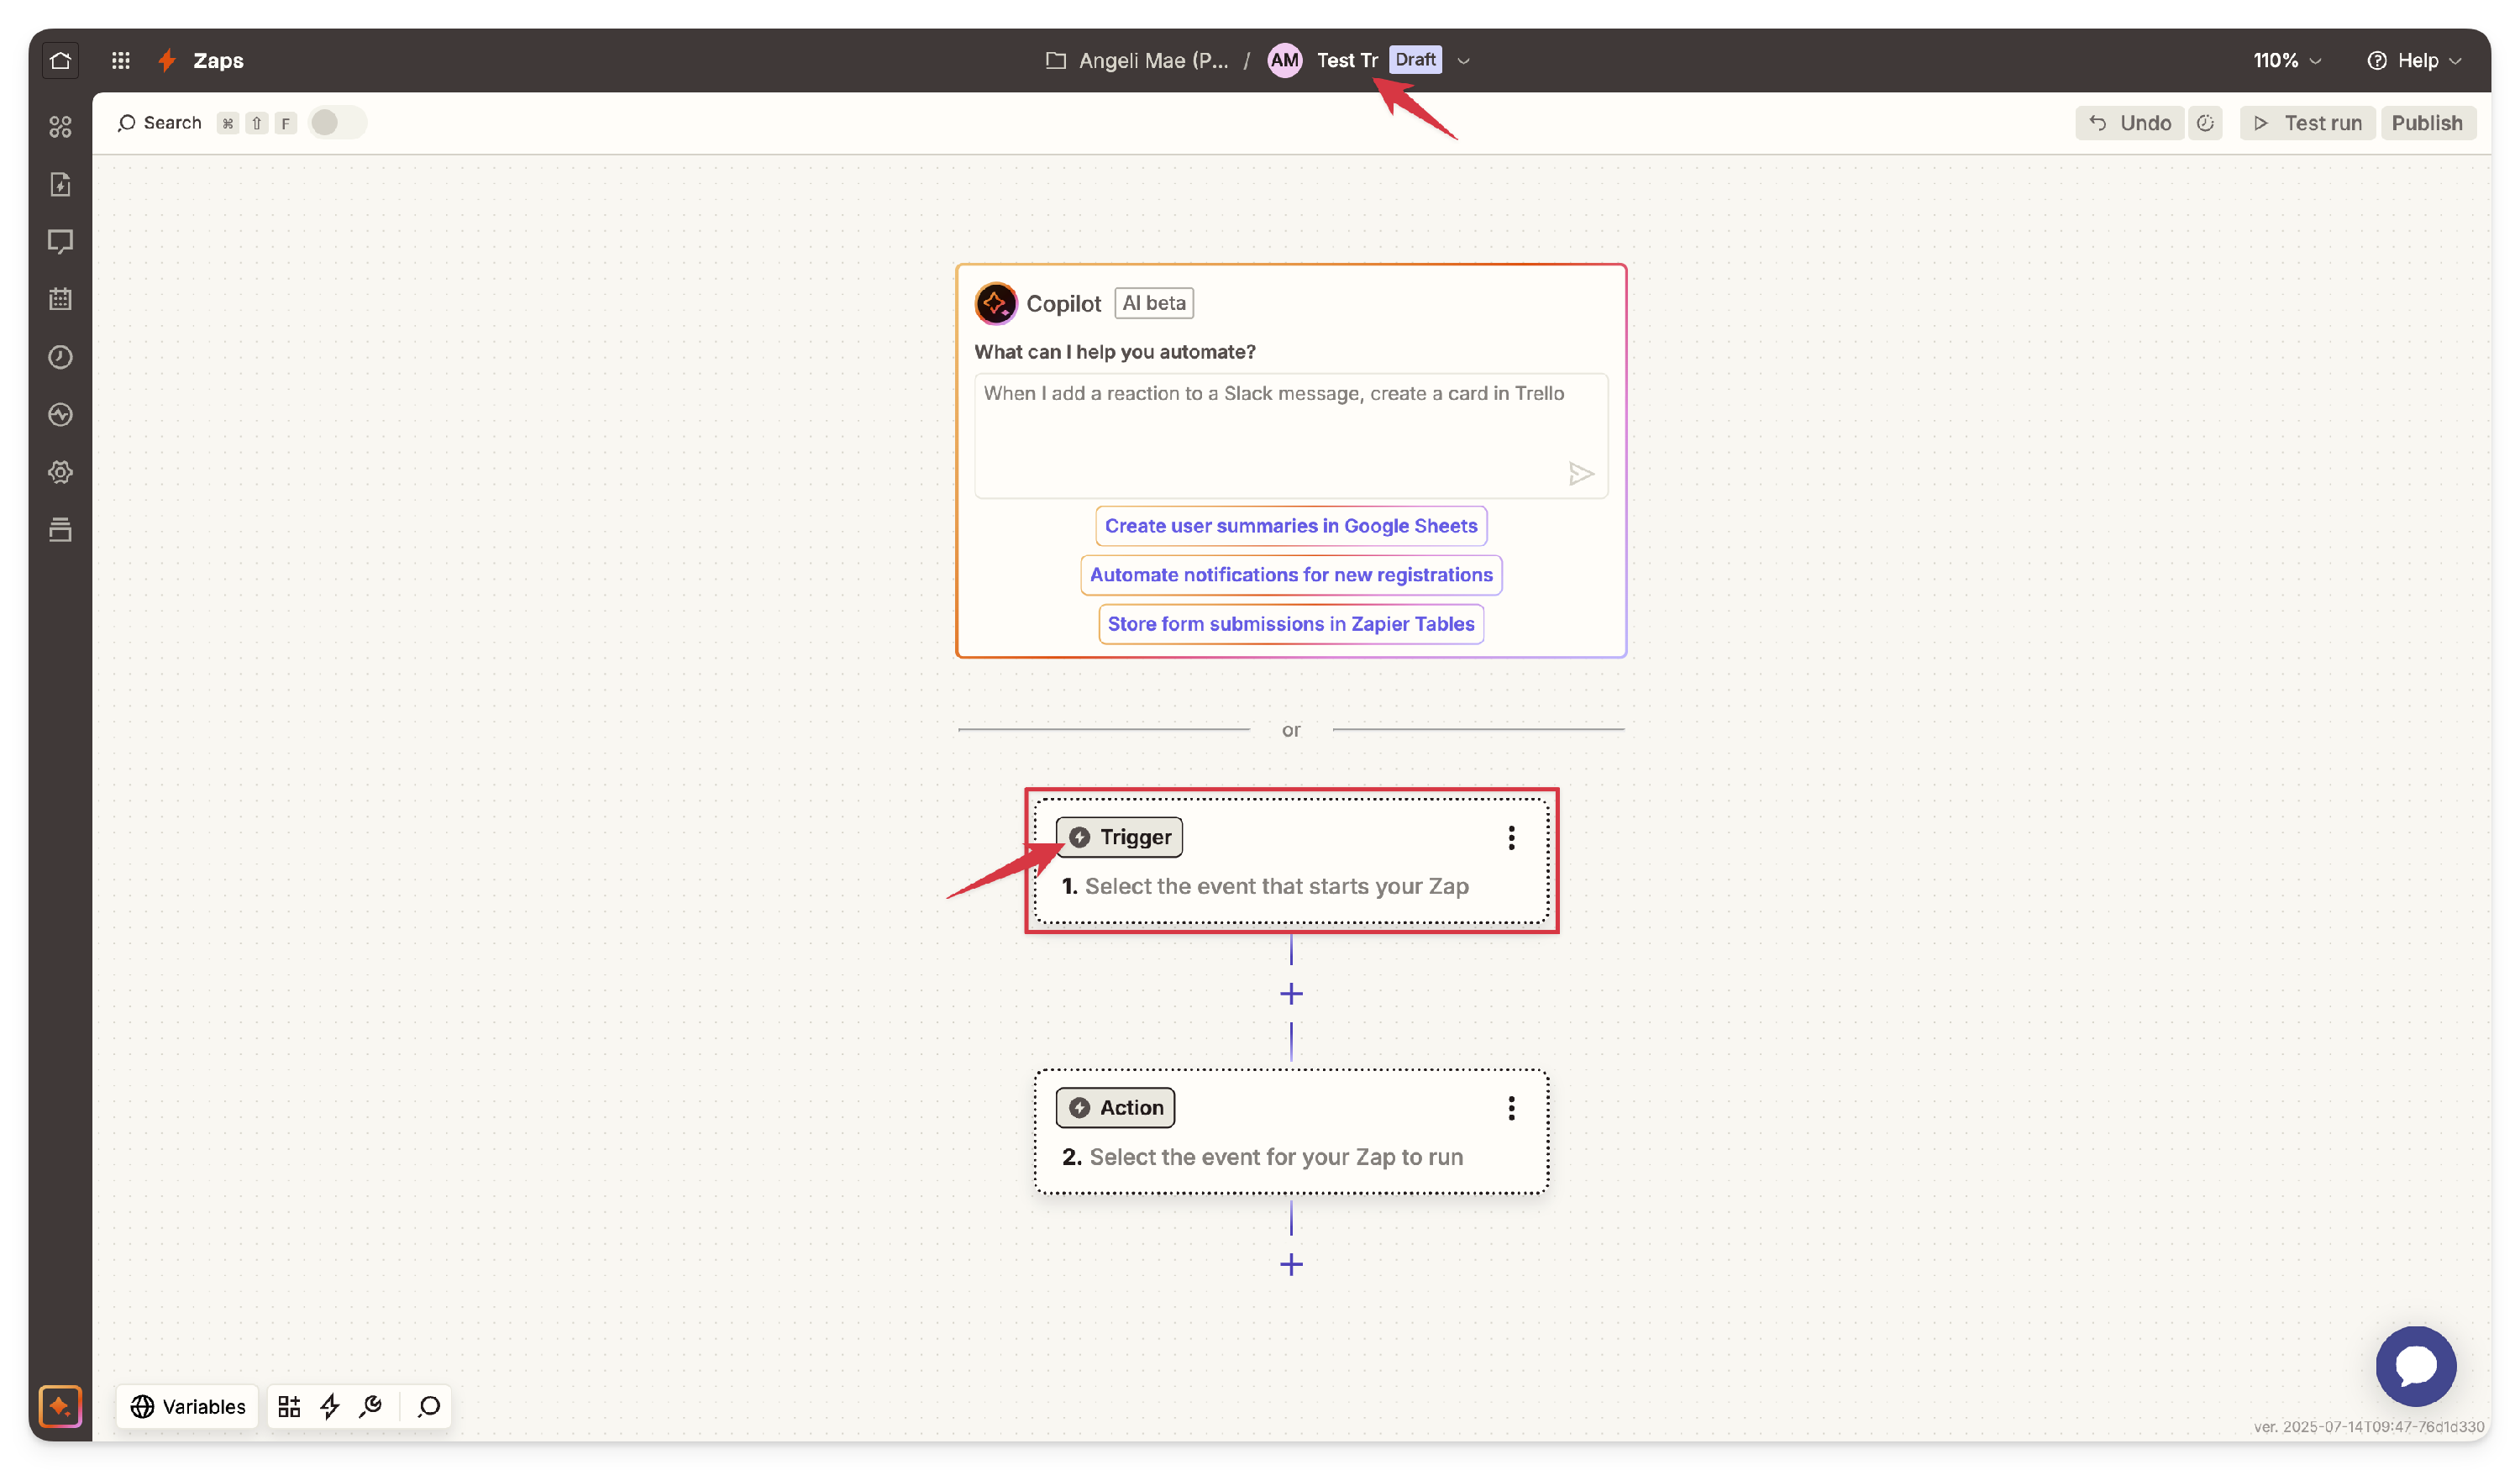Add a step after the Action
Viewport: 2520px width, 1470px height.
tap(1292, 1265)
